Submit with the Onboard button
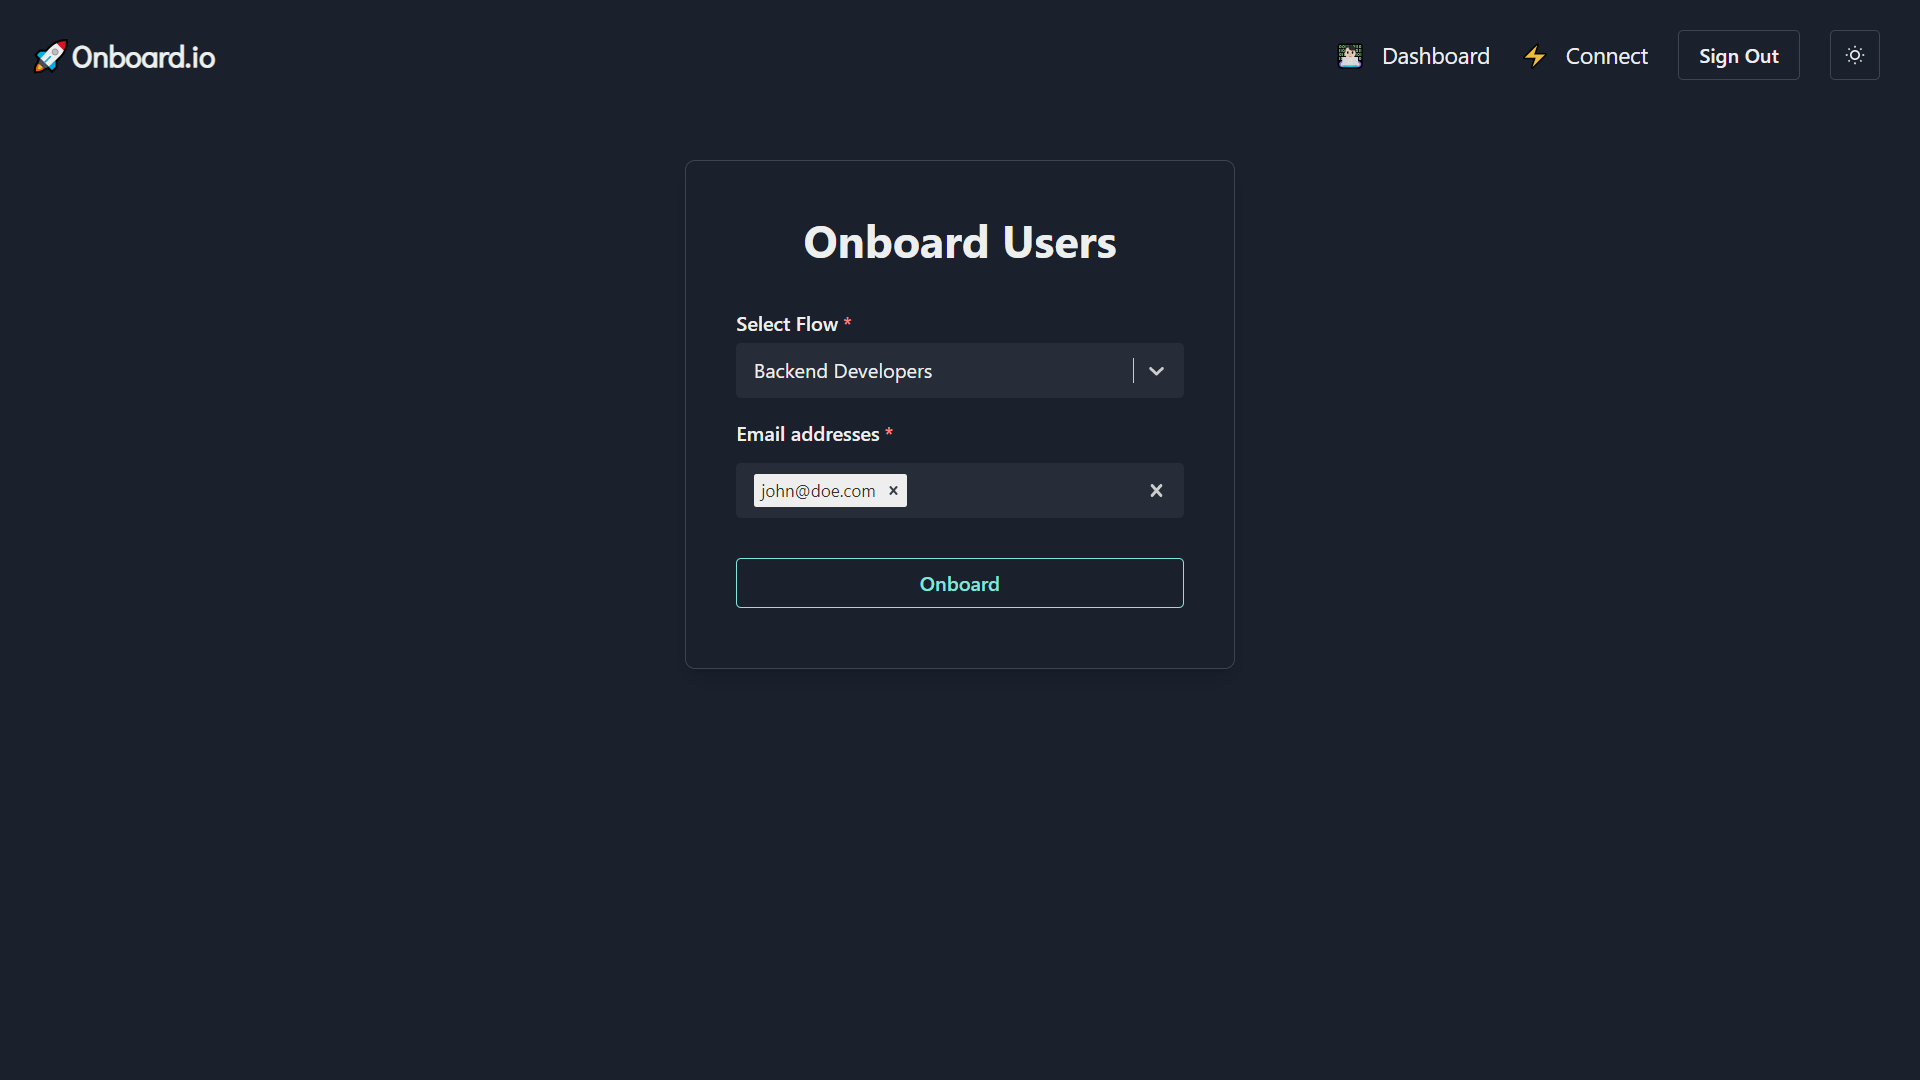 tap(959, 583)
